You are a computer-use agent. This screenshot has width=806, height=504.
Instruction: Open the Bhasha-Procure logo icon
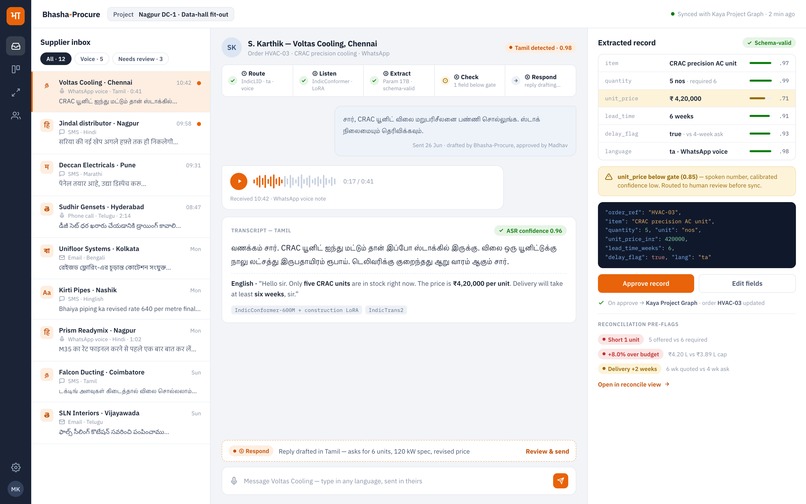(x=15, y=15)
